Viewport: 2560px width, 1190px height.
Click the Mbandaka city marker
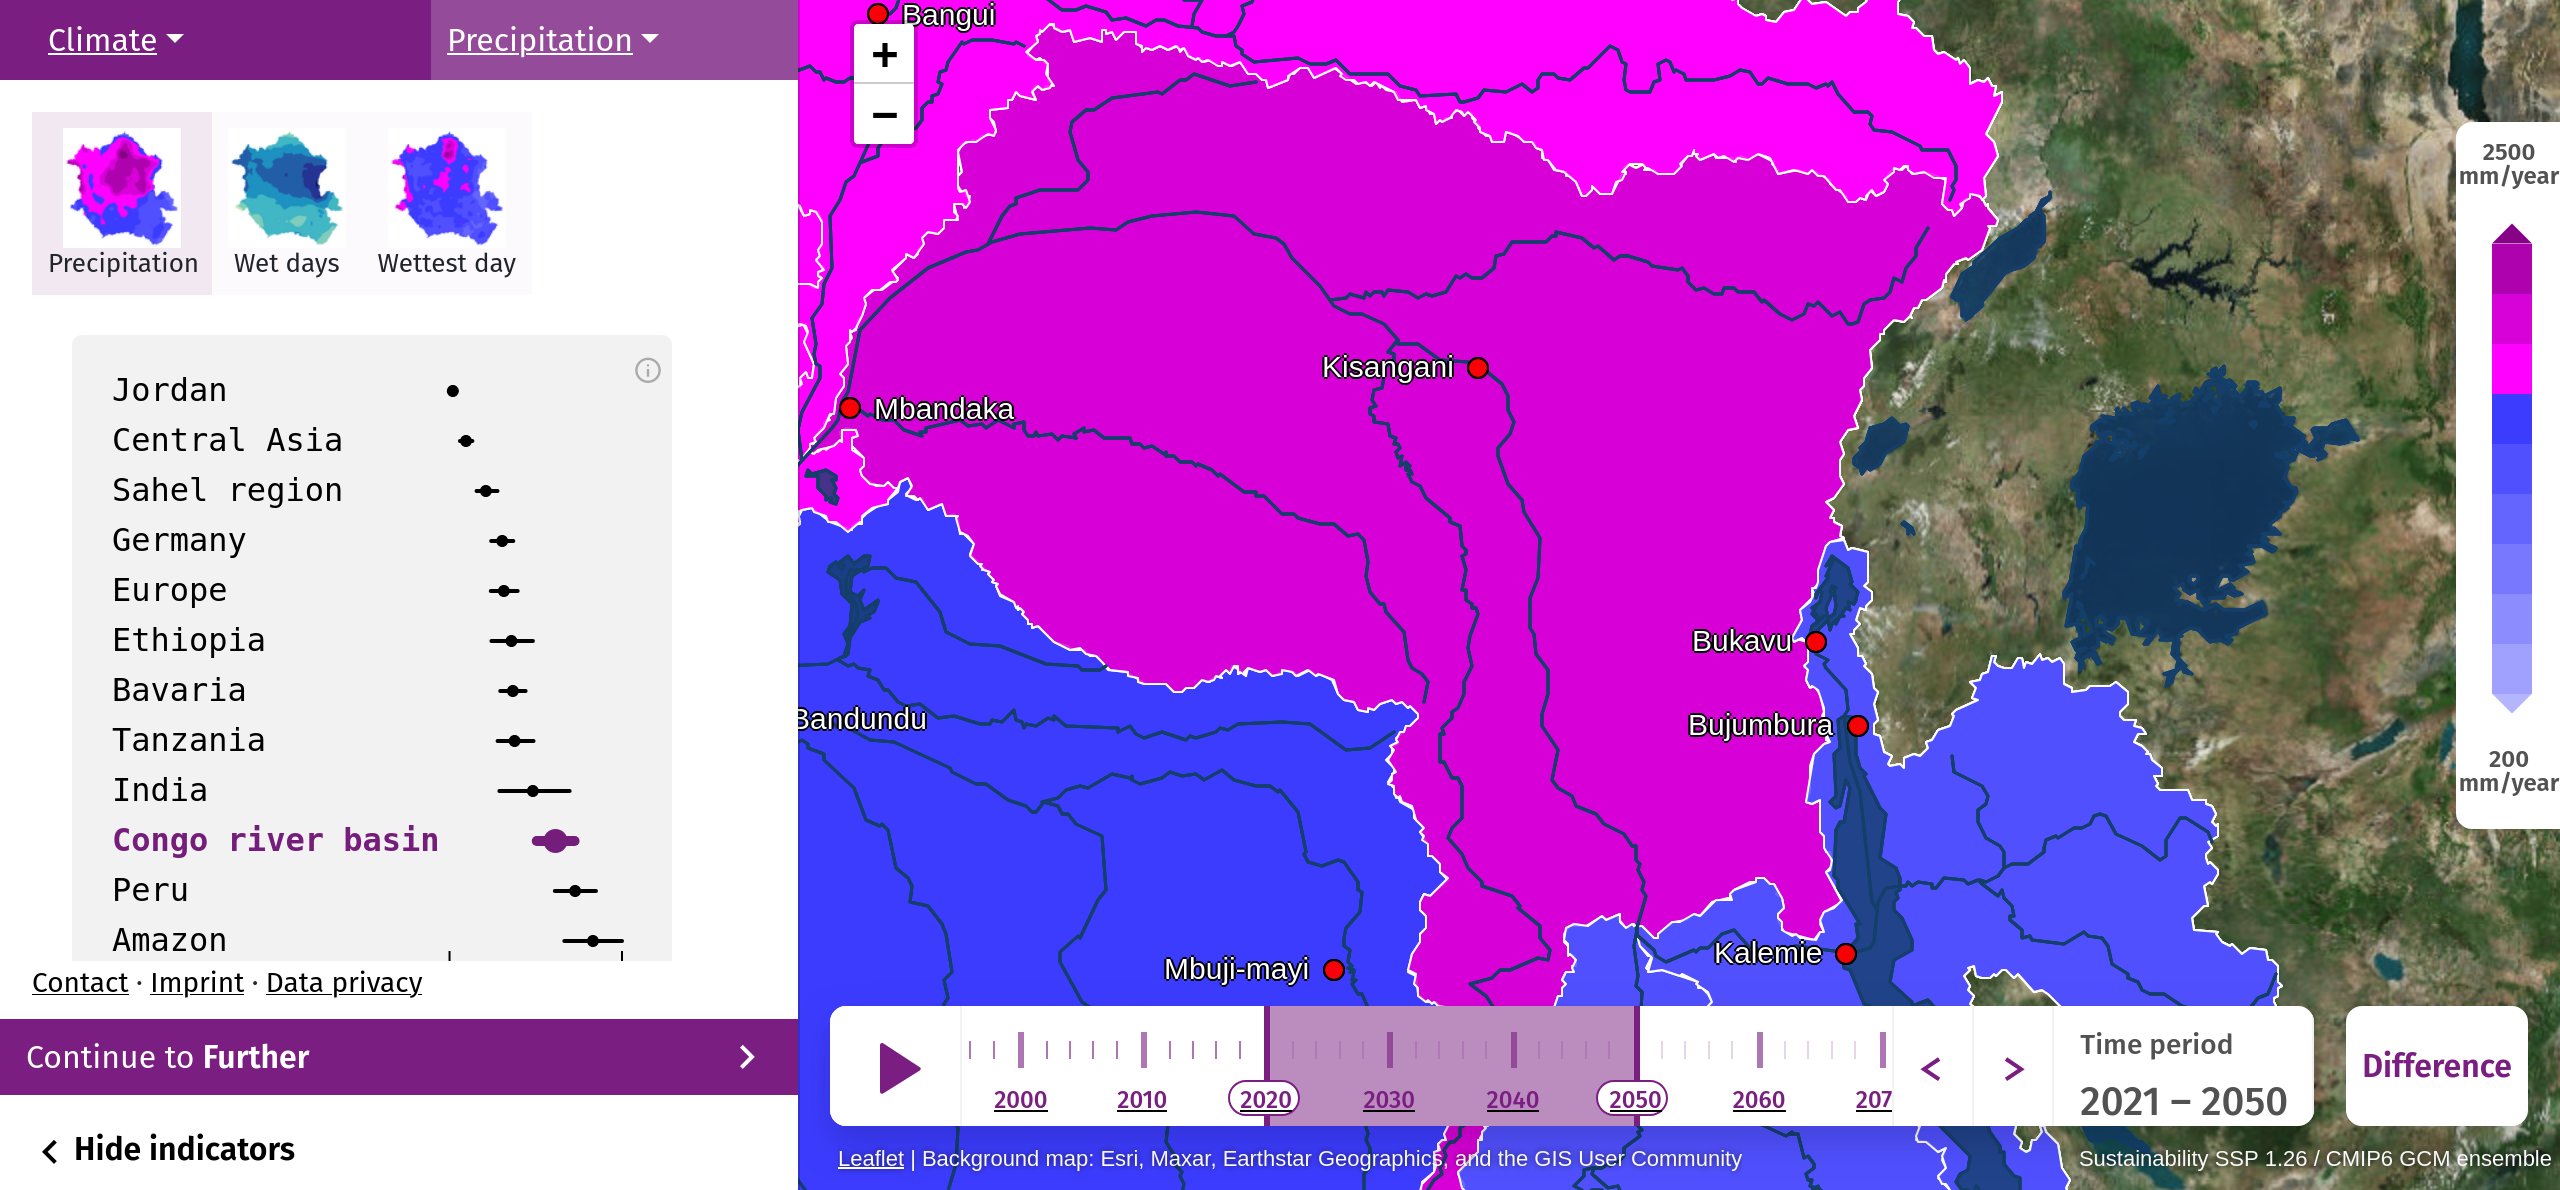point(850,408)
